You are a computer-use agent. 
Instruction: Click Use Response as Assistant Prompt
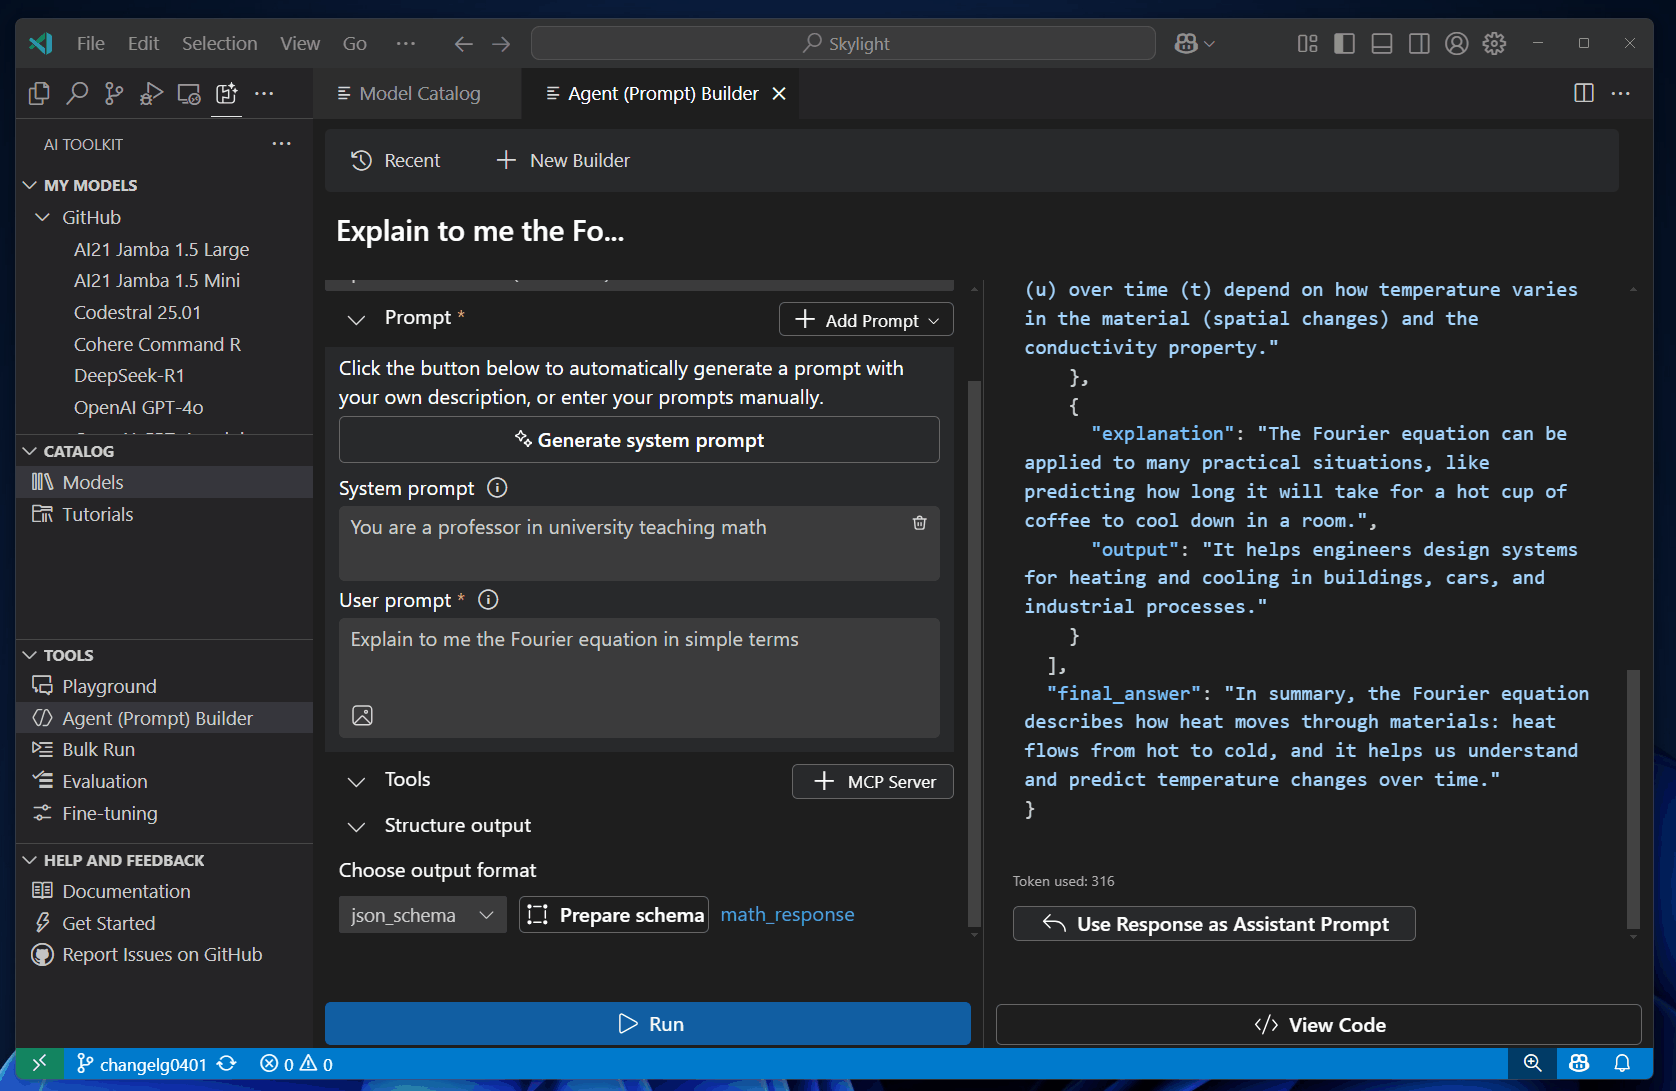click(x=1213, y=923)
